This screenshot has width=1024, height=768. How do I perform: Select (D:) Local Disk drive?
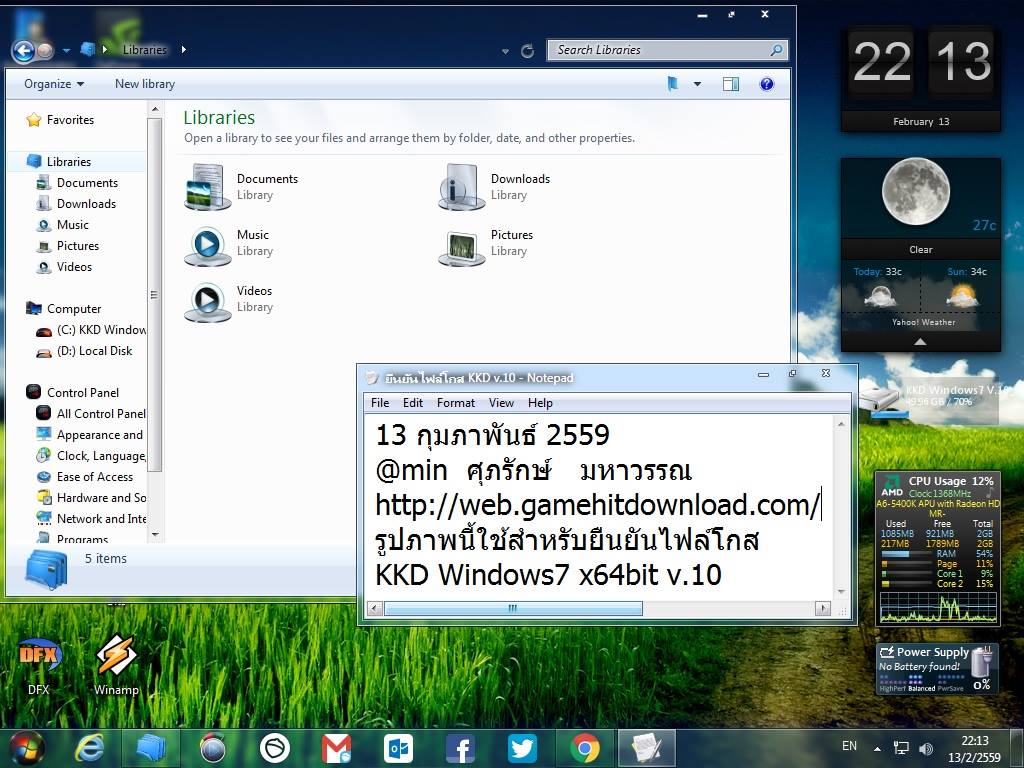click(94, 351)
